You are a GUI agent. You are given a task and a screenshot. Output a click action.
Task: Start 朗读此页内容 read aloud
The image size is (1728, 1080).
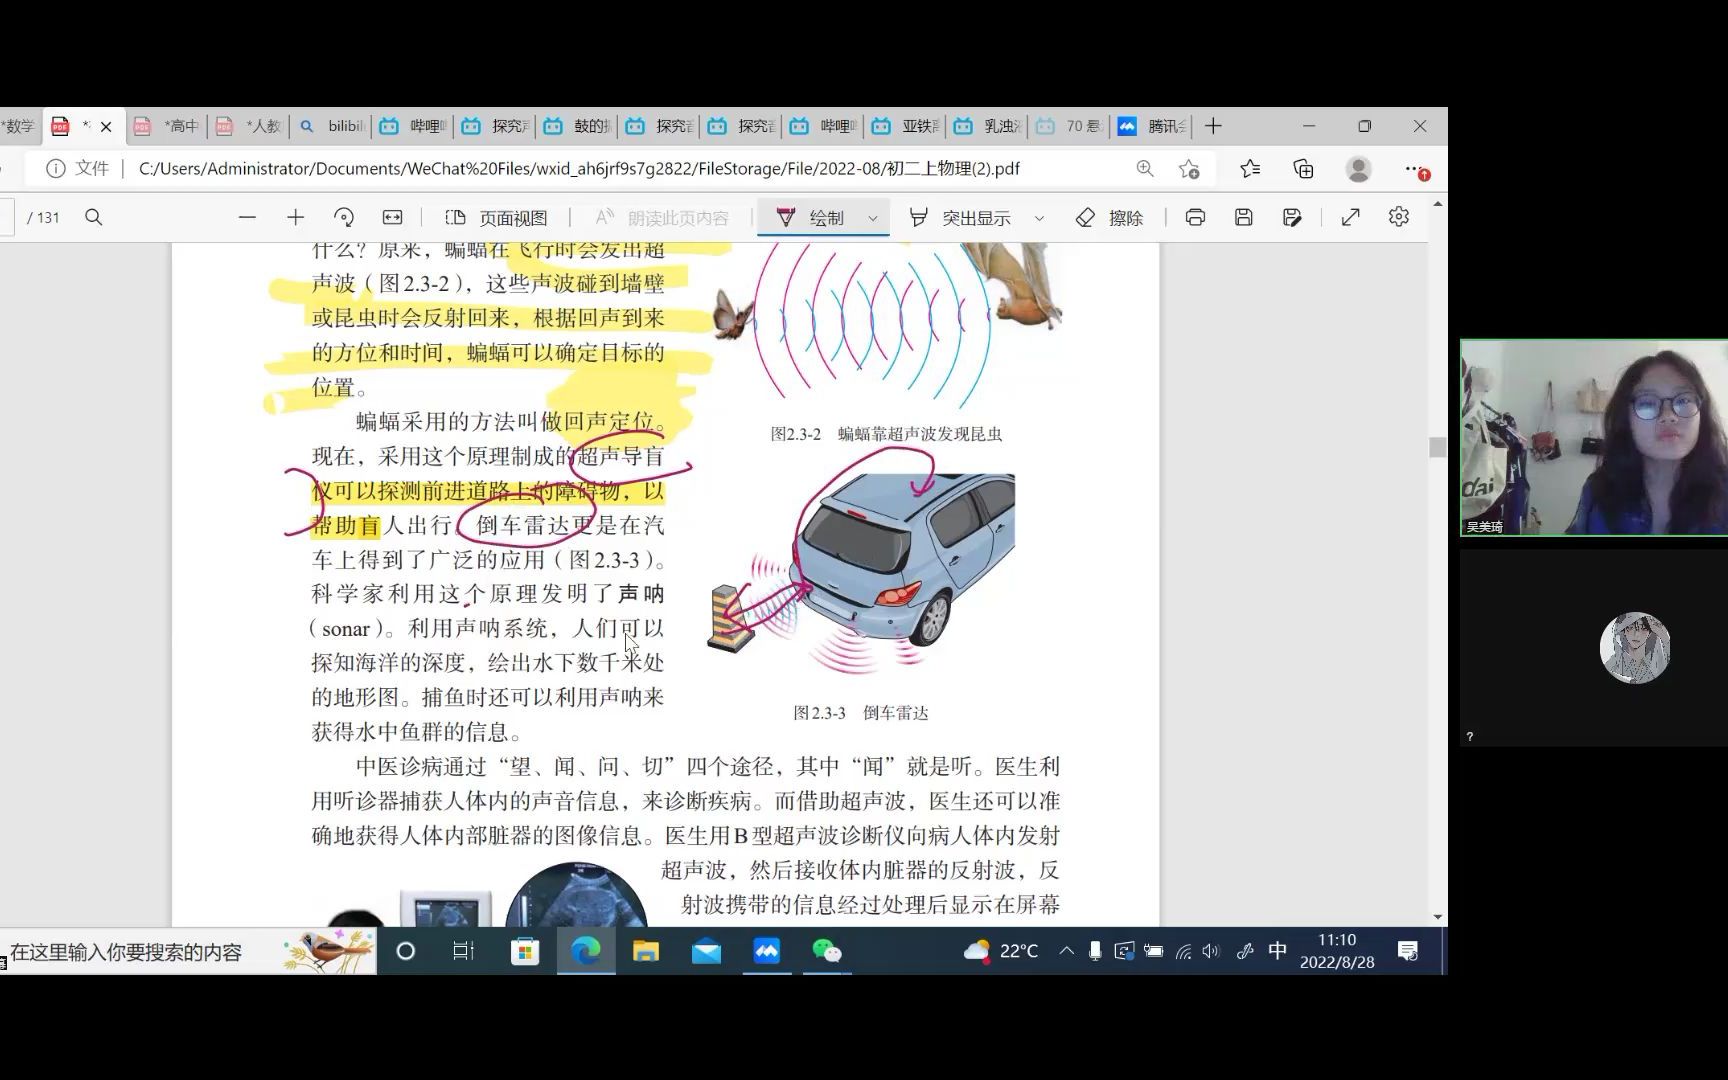(x=662, y=217)
